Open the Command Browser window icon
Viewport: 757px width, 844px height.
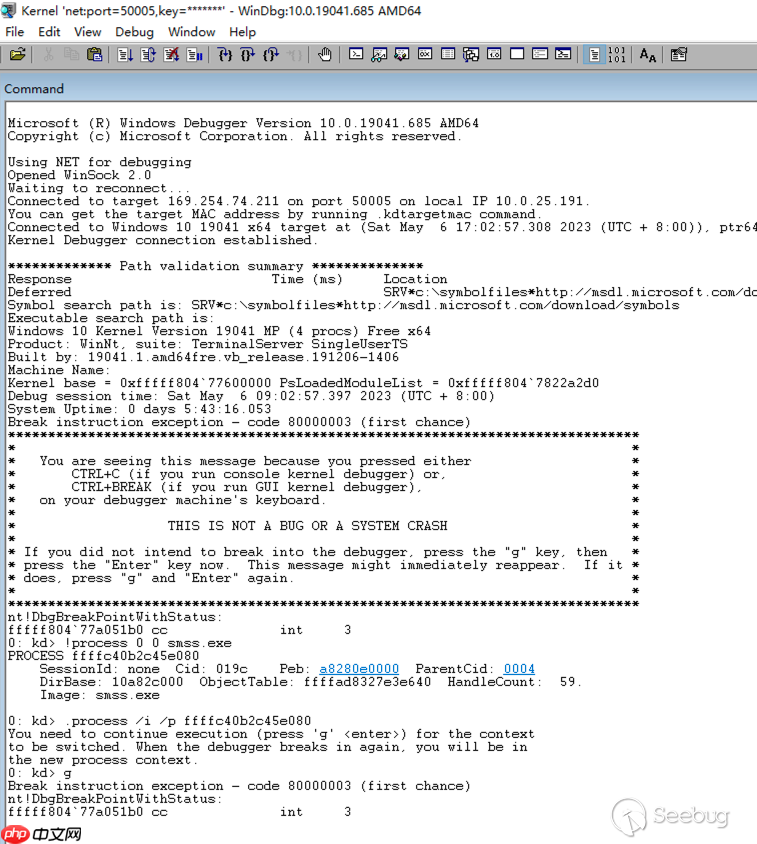(563, 54)
